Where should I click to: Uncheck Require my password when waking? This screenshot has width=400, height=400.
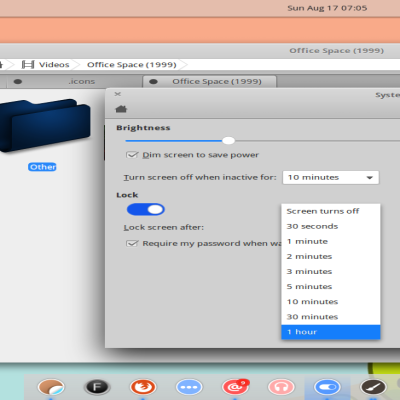pyautogui.click(x=132, y=243)
